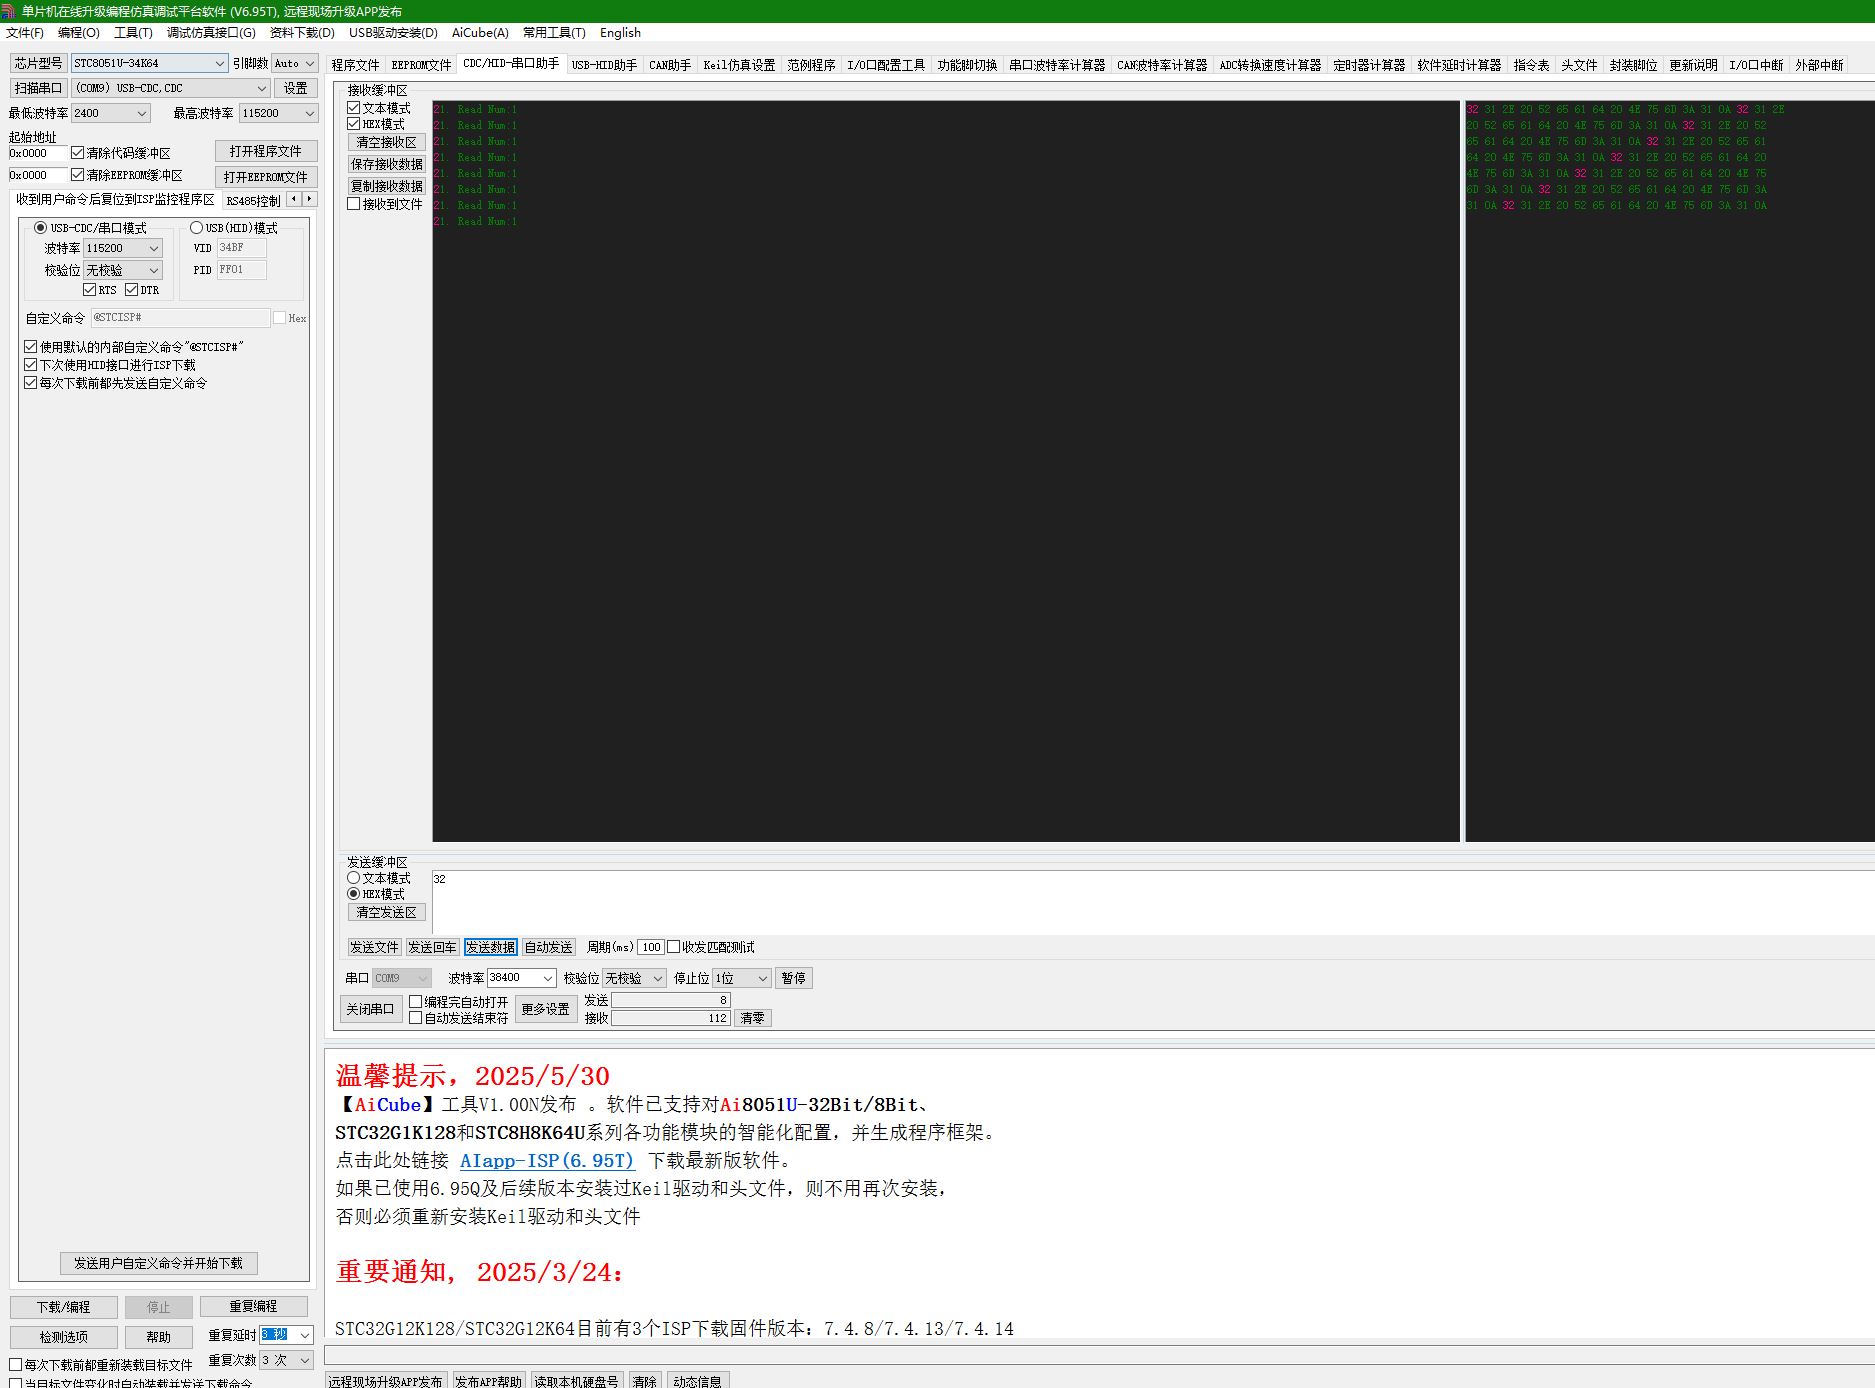Open 最高波特率 115200 dropdown
1875x1388 pixels.
point(279,113)
